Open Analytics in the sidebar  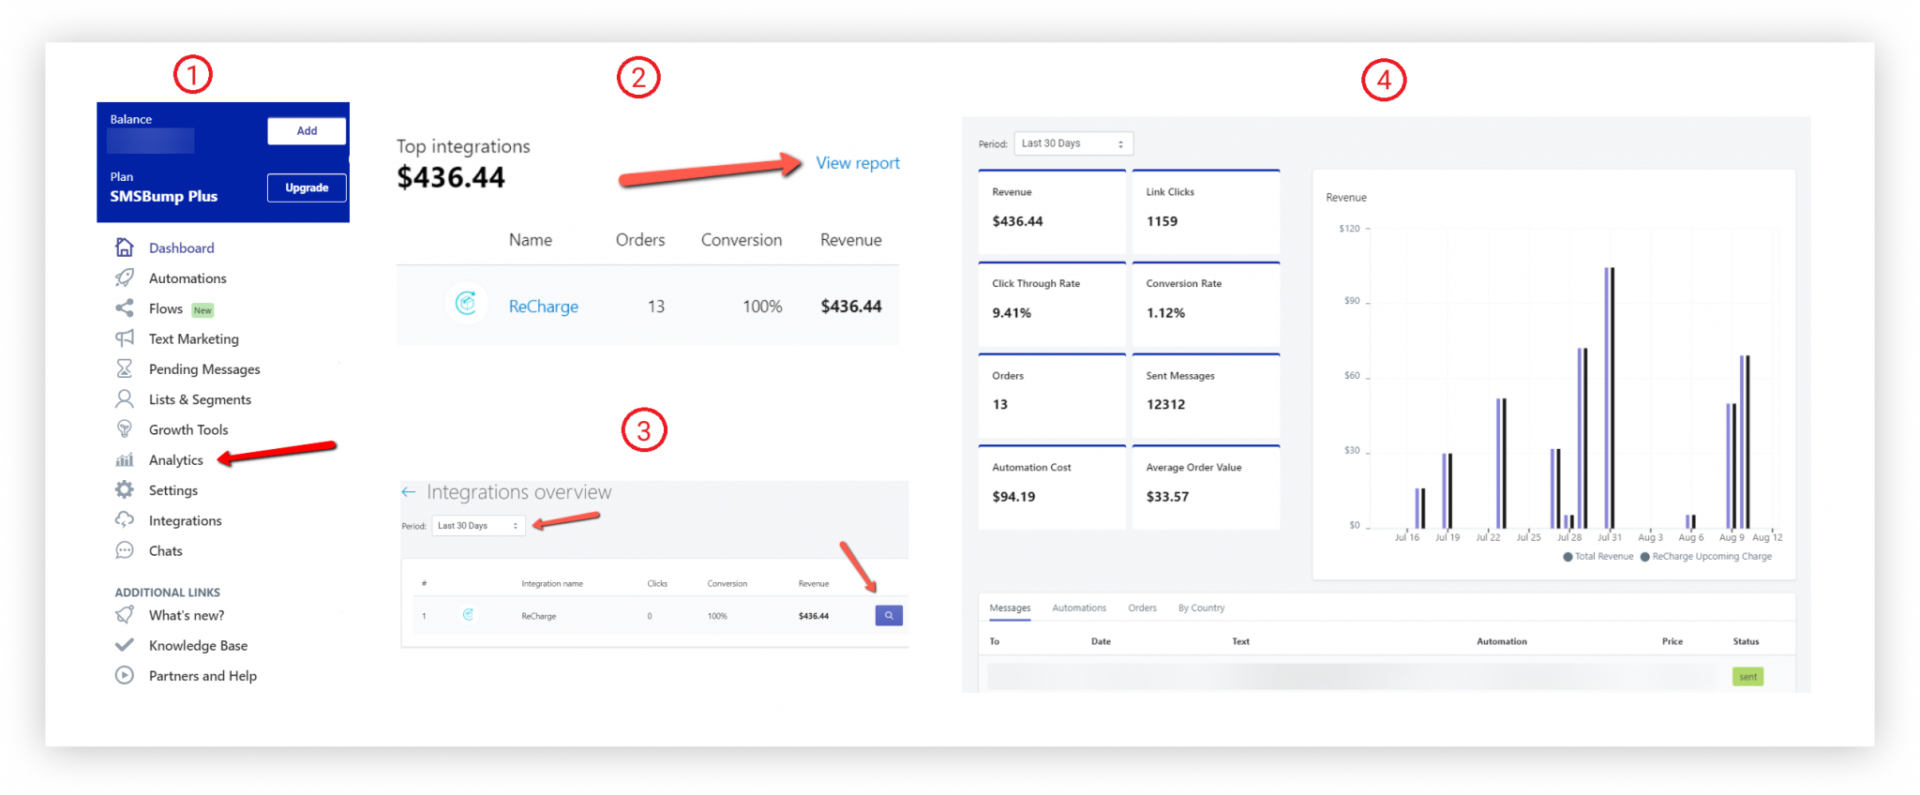(176, 460)
